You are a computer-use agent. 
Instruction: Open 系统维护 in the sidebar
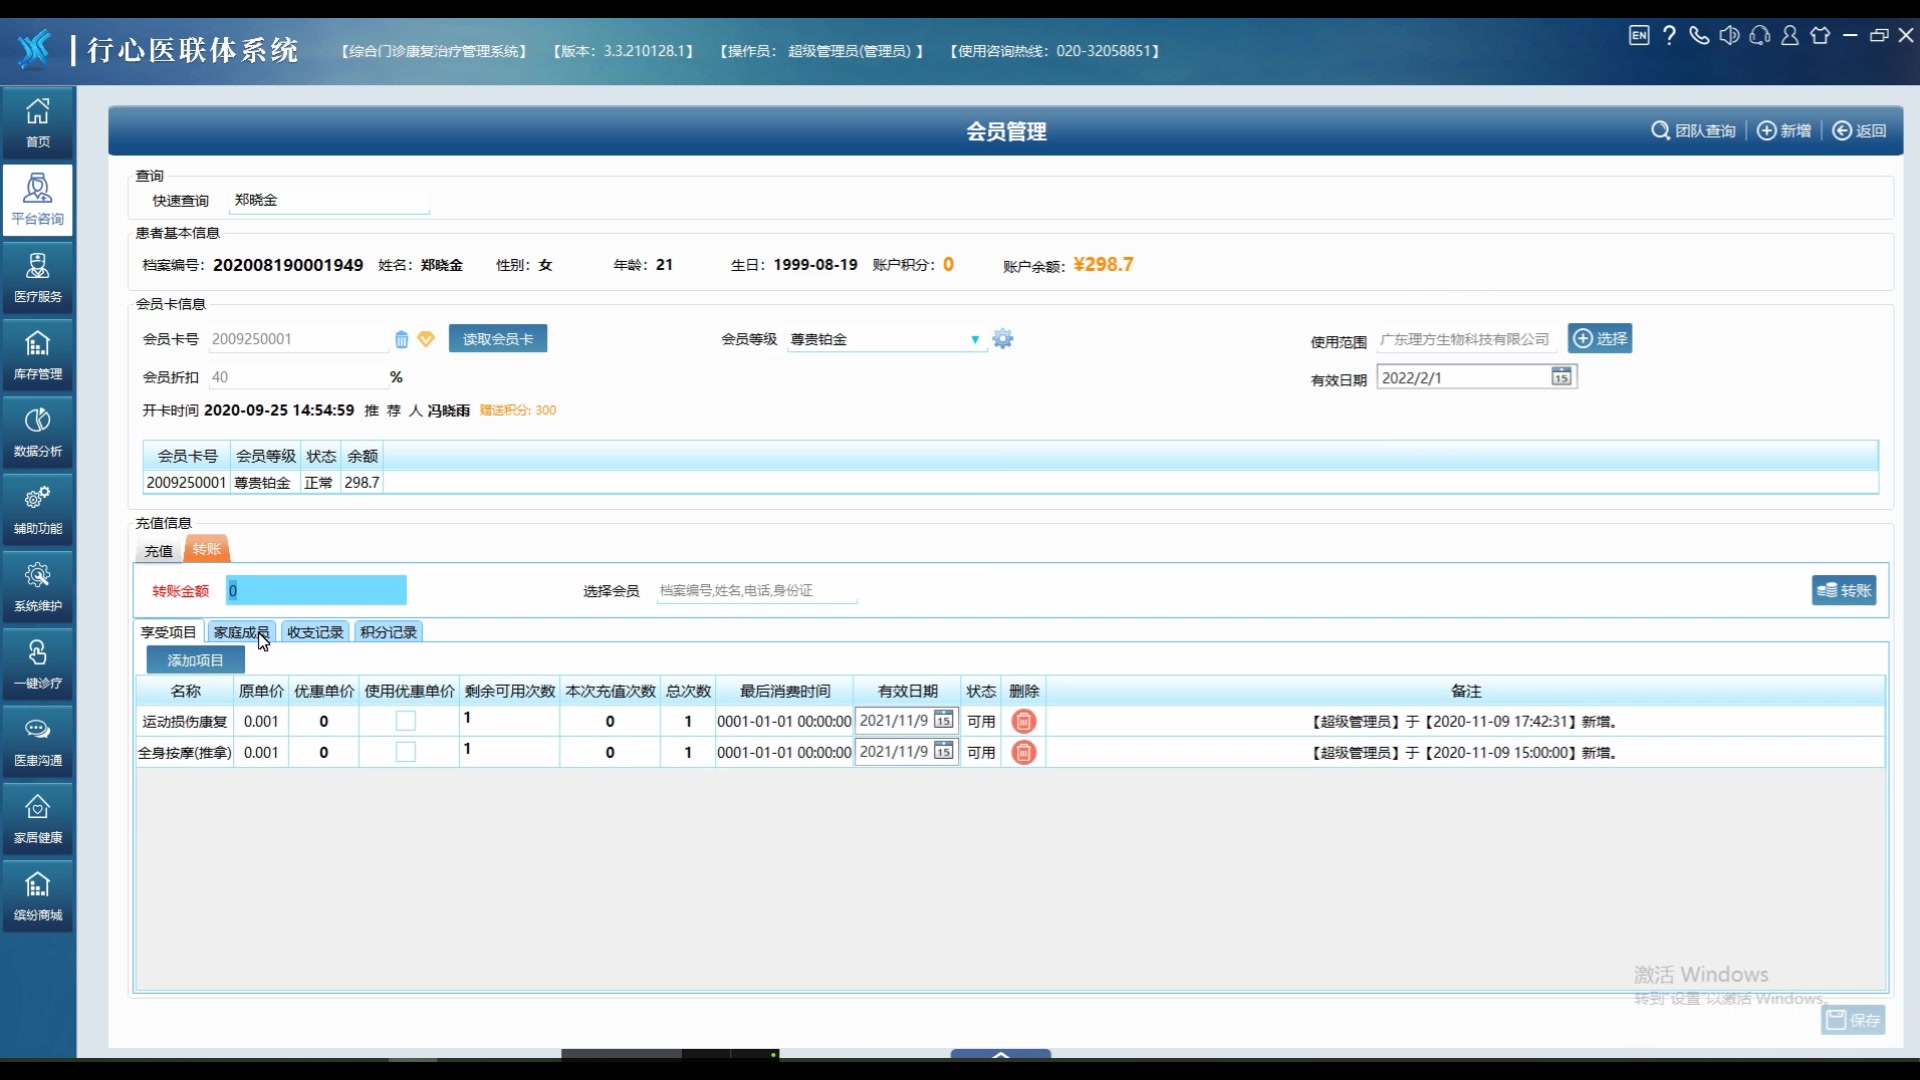pos(38,586)
